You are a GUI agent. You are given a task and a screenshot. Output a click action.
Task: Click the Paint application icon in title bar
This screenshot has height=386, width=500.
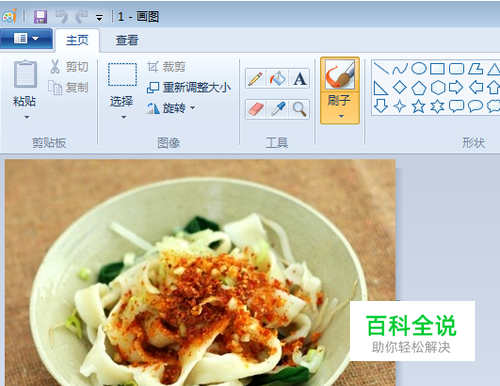(x=9, y=16)
